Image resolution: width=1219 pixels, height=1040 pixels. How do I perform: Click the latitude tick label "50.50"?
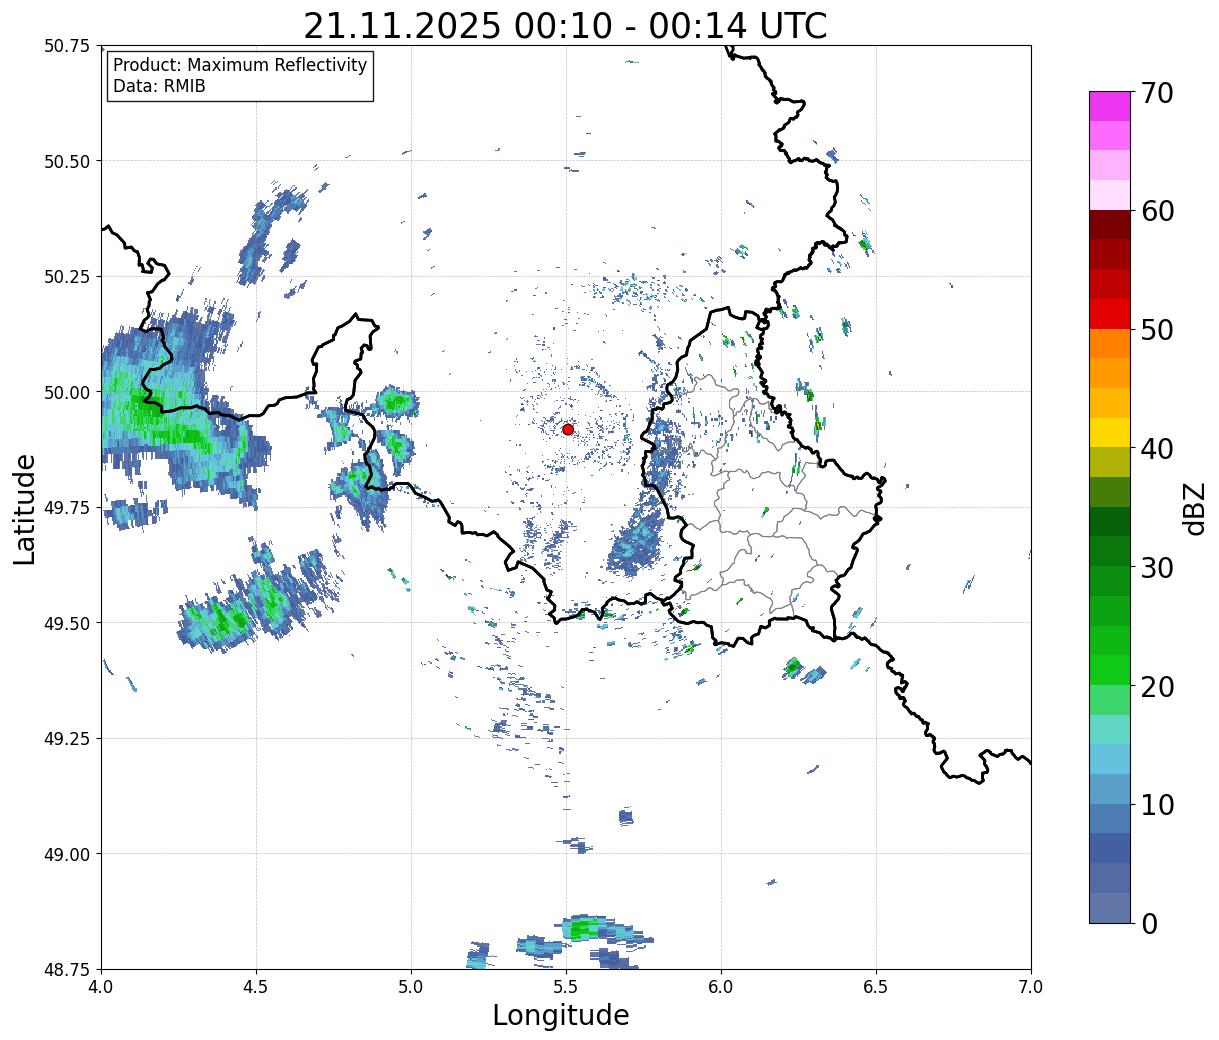tap(67, 161)
